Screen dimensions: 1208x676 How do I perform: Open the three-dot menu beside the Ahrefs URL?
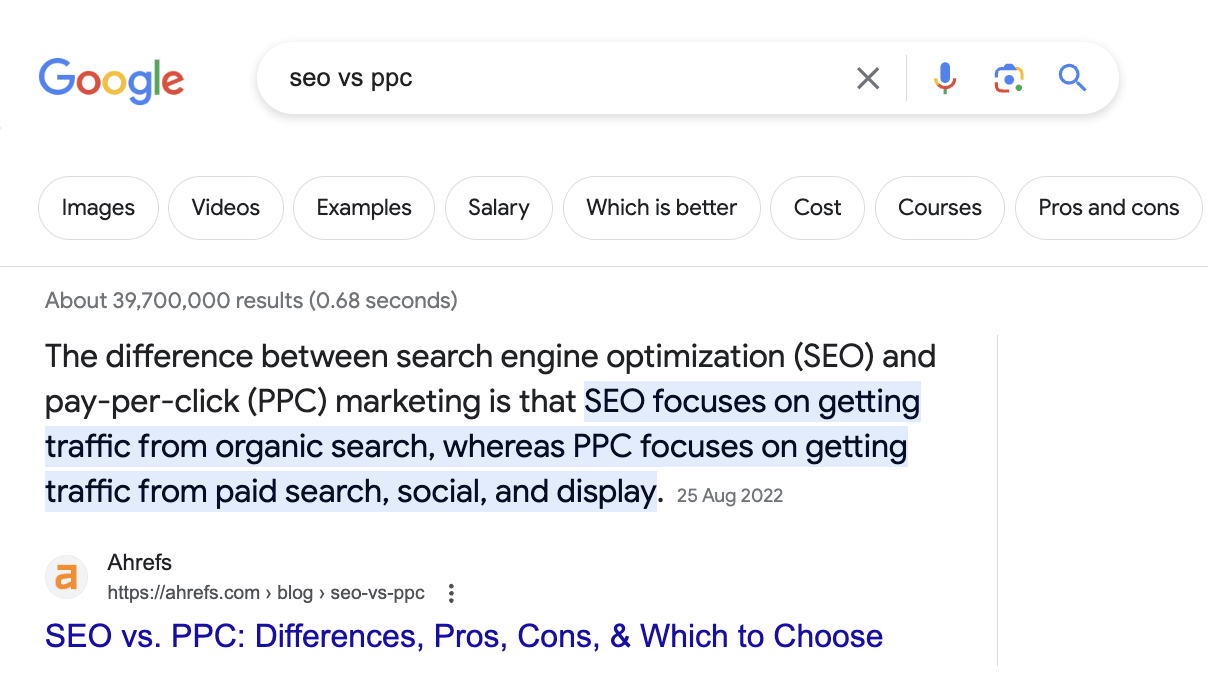451,592
